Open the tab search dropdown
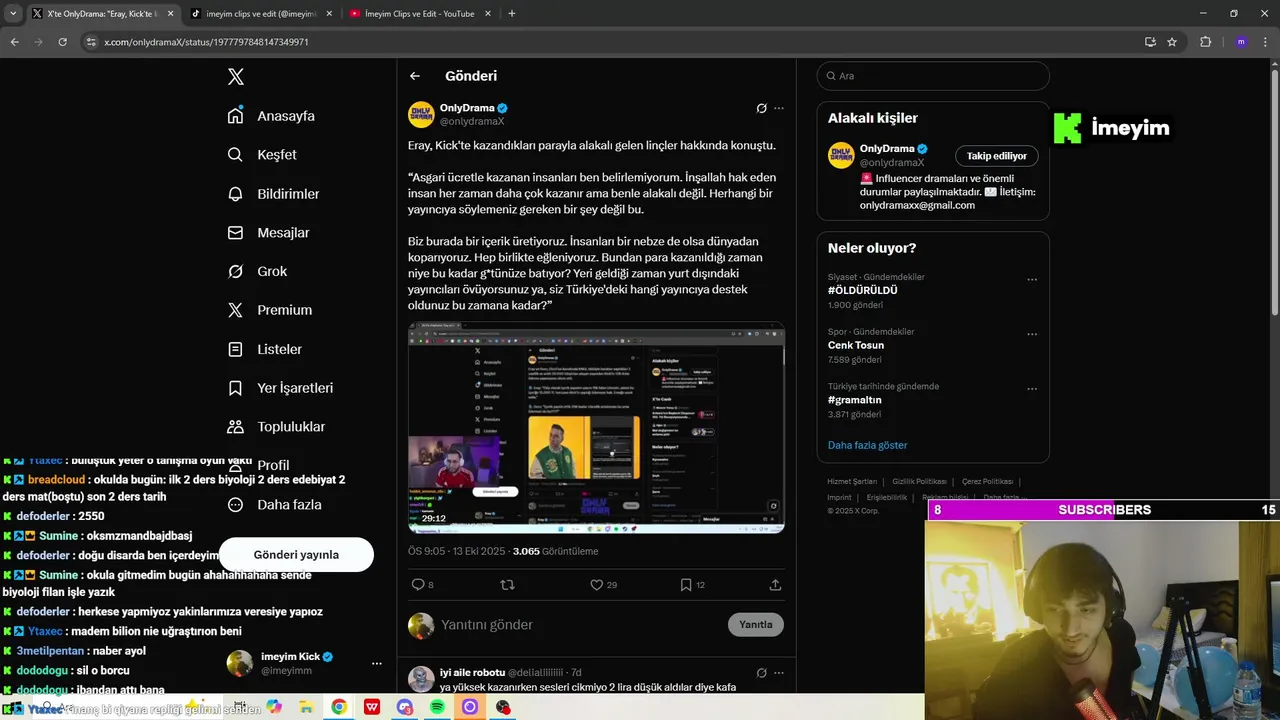 click(13, 14)
